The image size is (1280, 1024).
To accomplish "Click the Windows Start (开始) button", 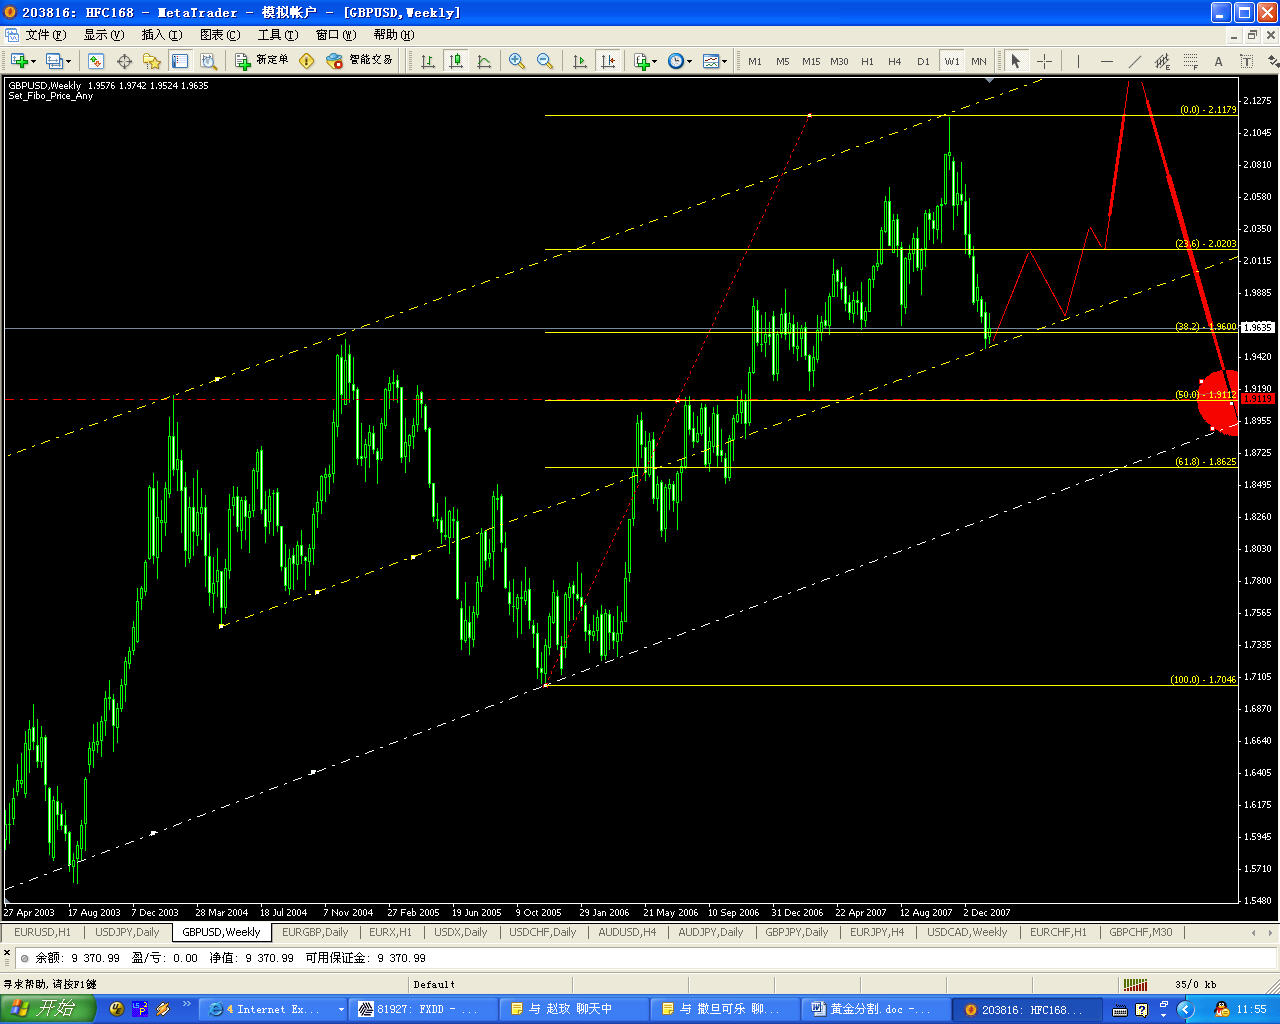I will coord(47,1009).
